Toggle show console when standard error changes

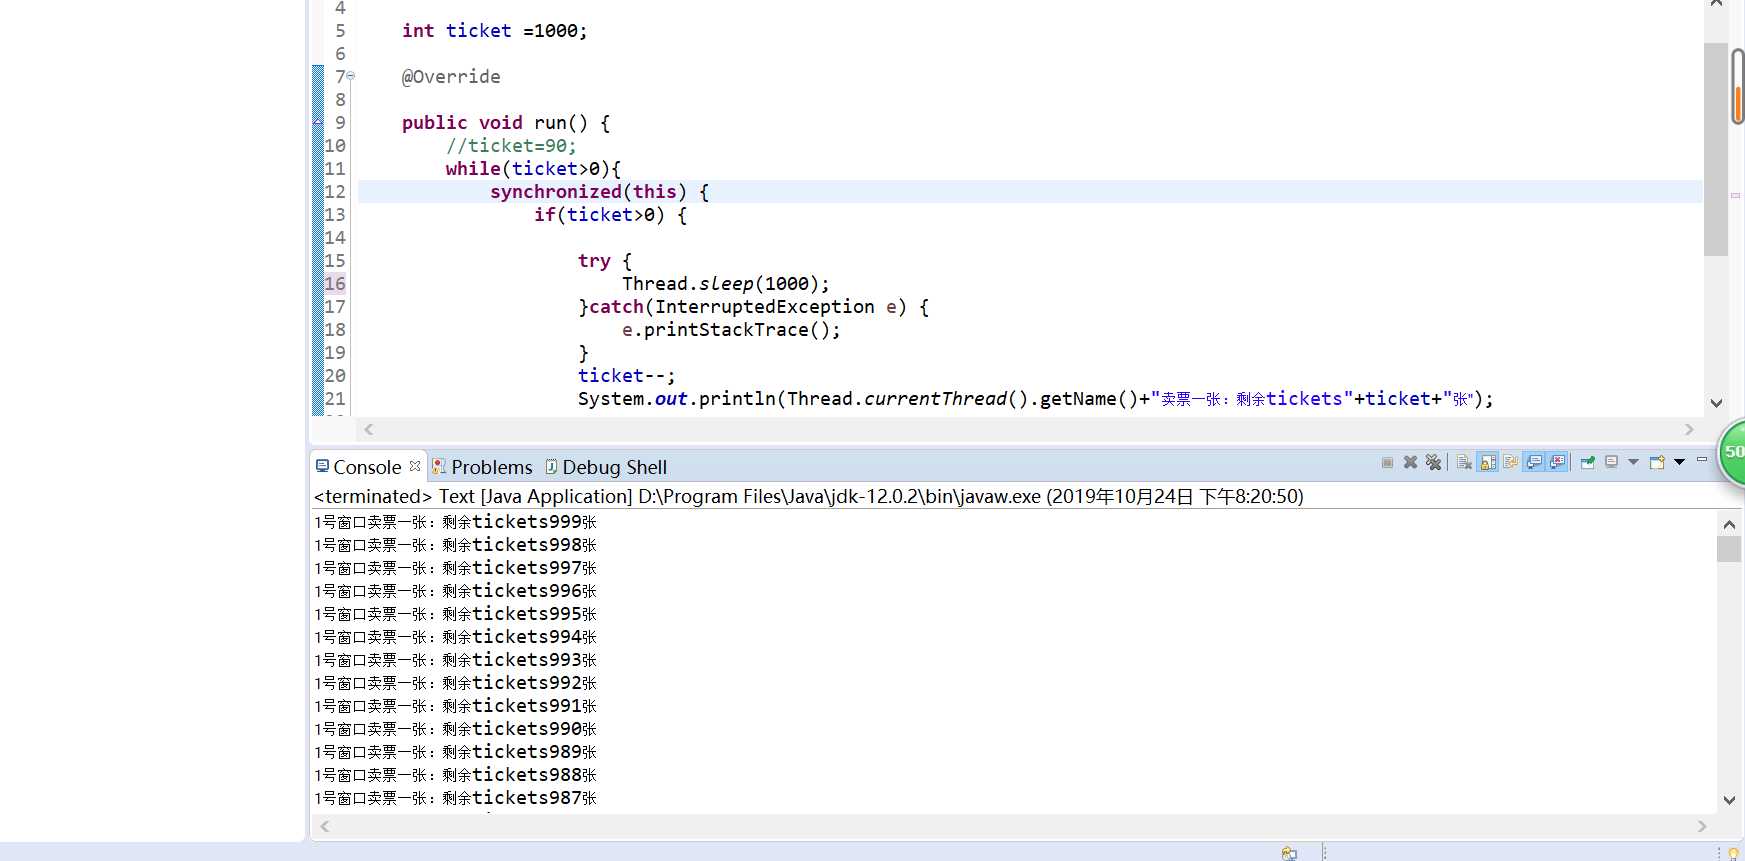[x=1557, y=462]
